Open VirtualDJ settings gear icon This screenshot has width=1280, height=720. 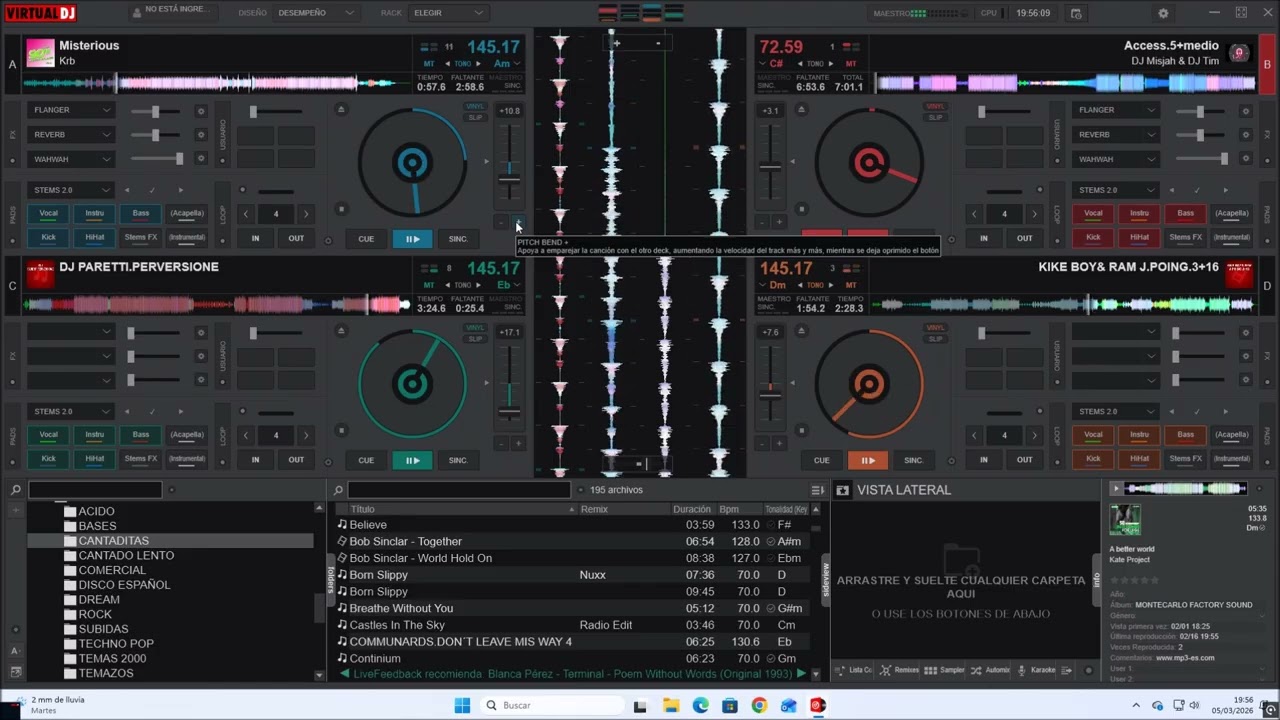click(x=1163, y=13)
